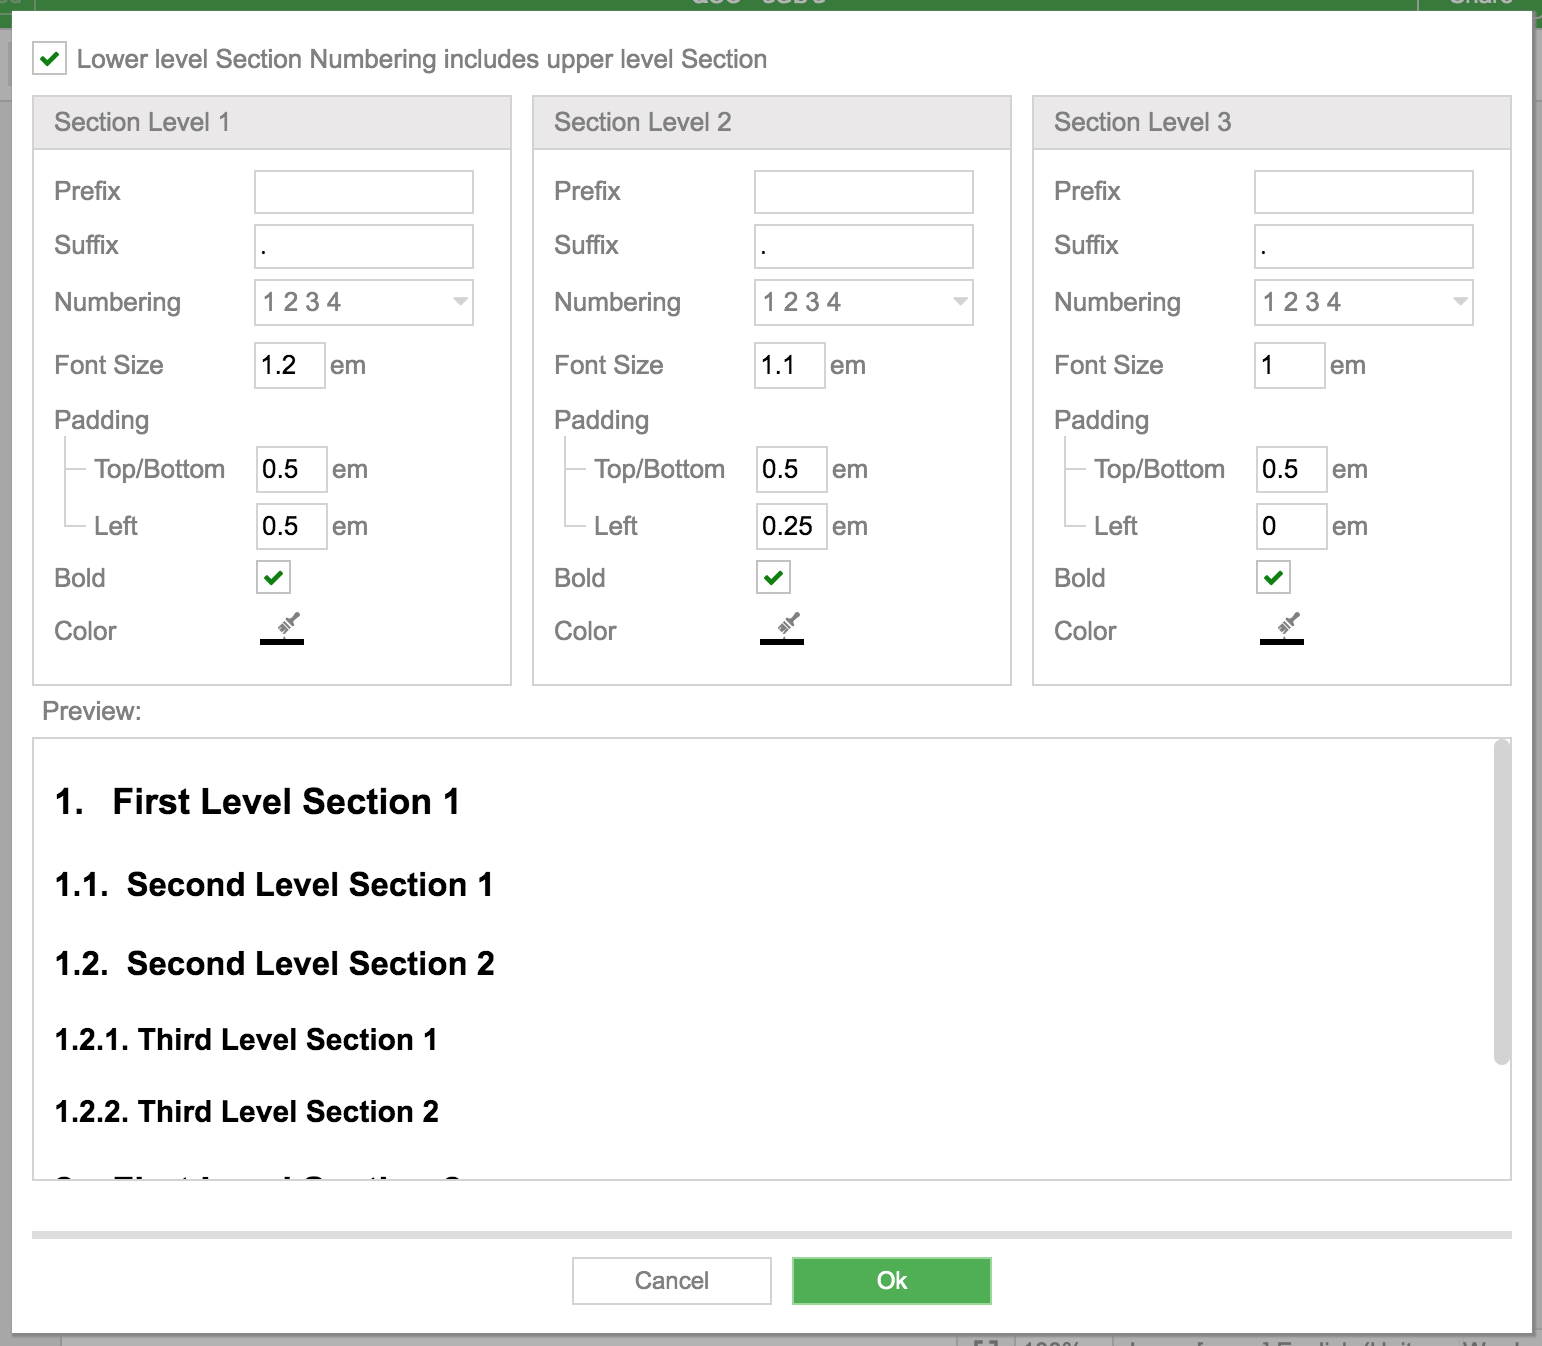
Task: Open Section Level 1 color picker brush icon
Action: click(x=282, y=628)
